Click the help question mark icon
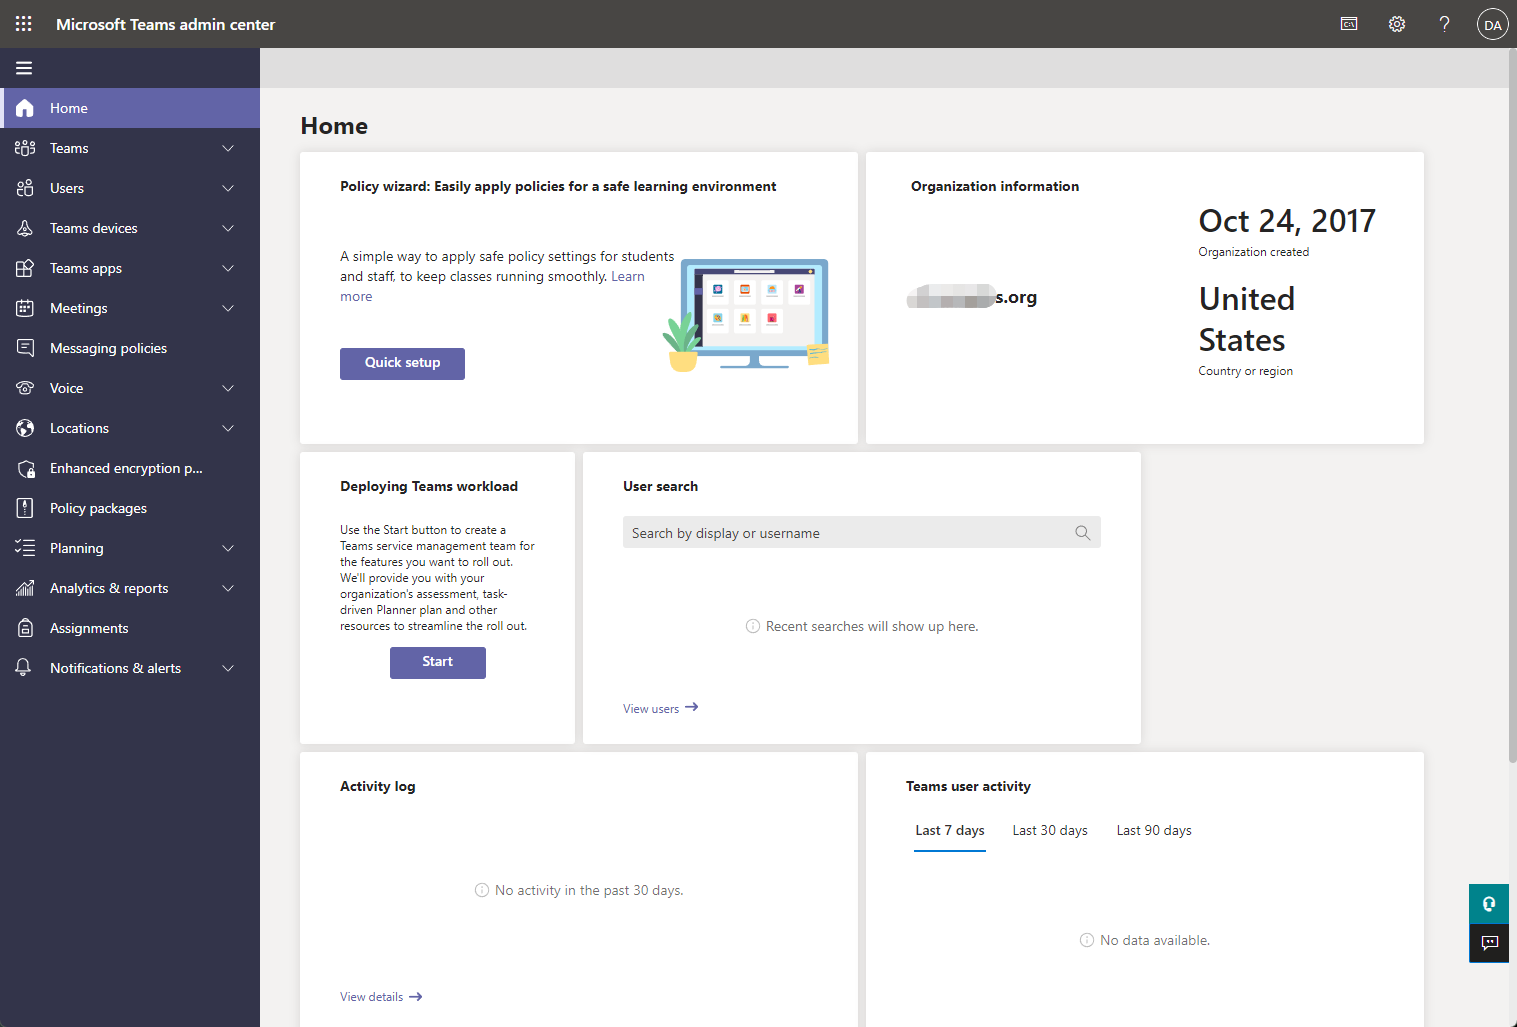 (1444, 24)
